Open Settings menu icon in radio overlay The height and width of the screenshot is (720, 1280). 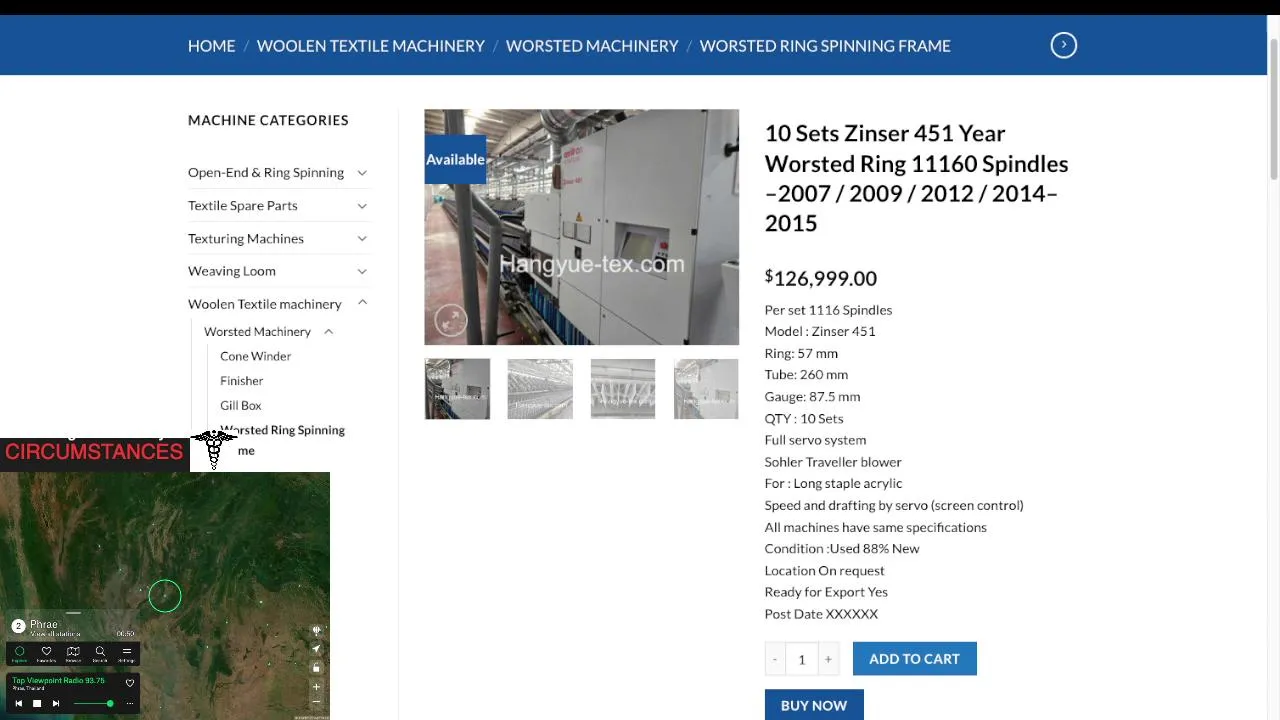126,654
